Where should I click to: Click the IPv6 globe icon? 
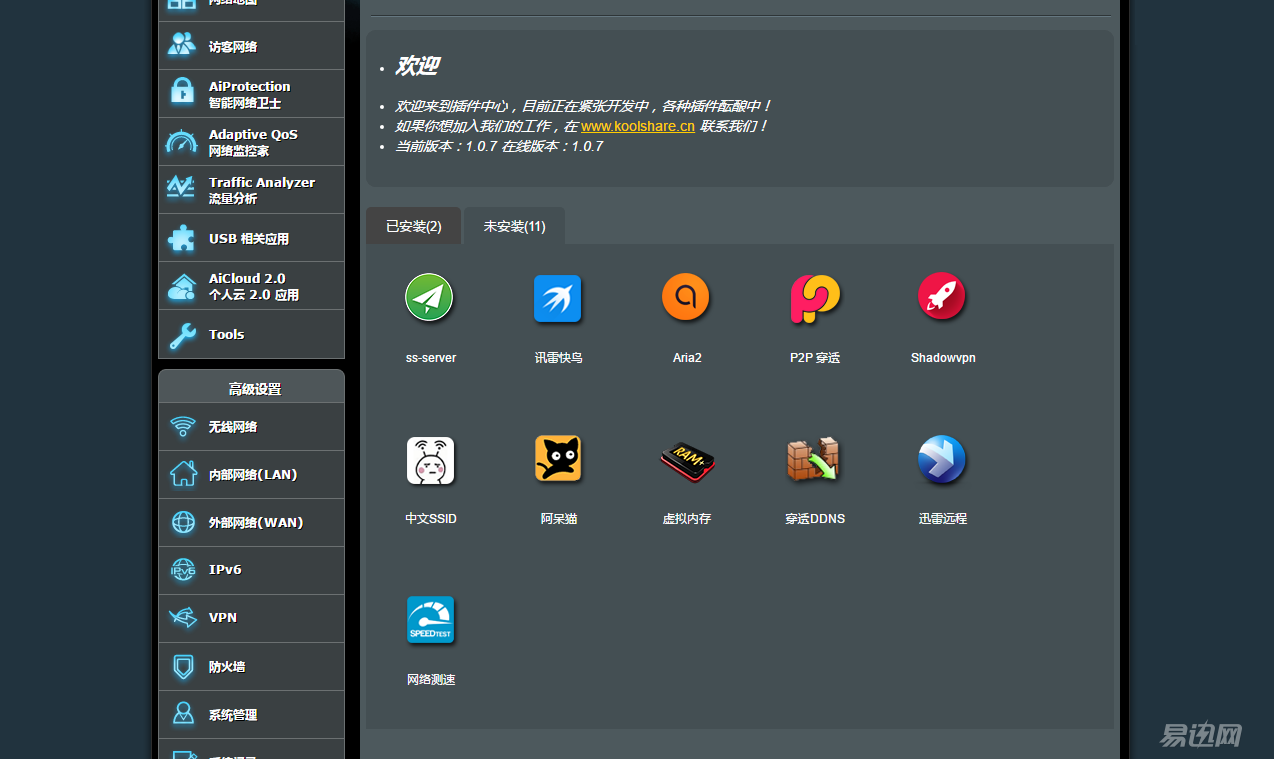(183, 570)
